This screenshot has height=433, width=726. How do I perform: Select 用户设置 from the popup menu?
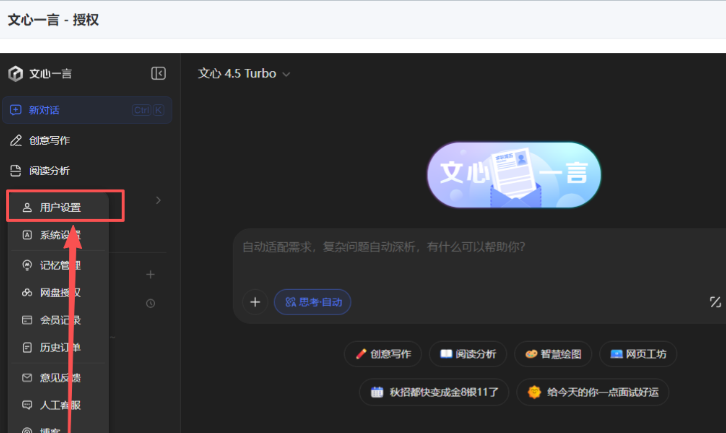click(59, 207)
